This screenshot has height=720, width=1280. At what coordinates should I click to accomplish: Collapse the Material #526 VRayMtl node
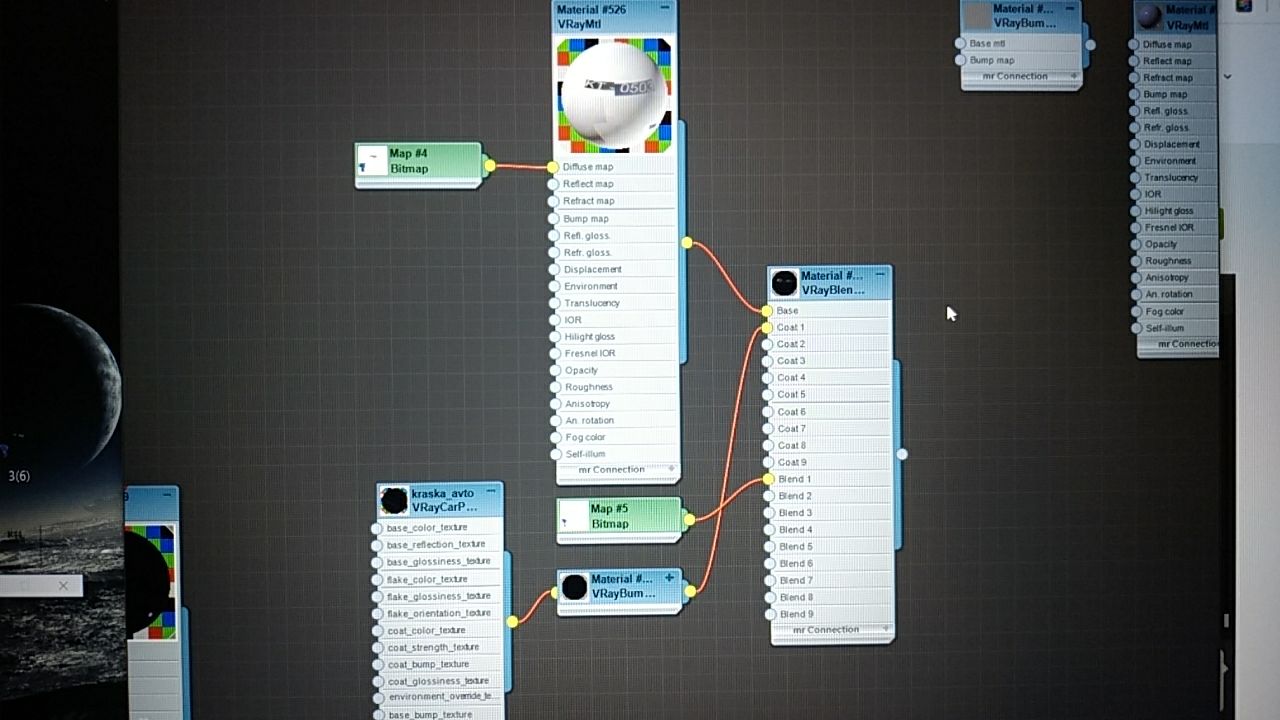coord(665,7)
